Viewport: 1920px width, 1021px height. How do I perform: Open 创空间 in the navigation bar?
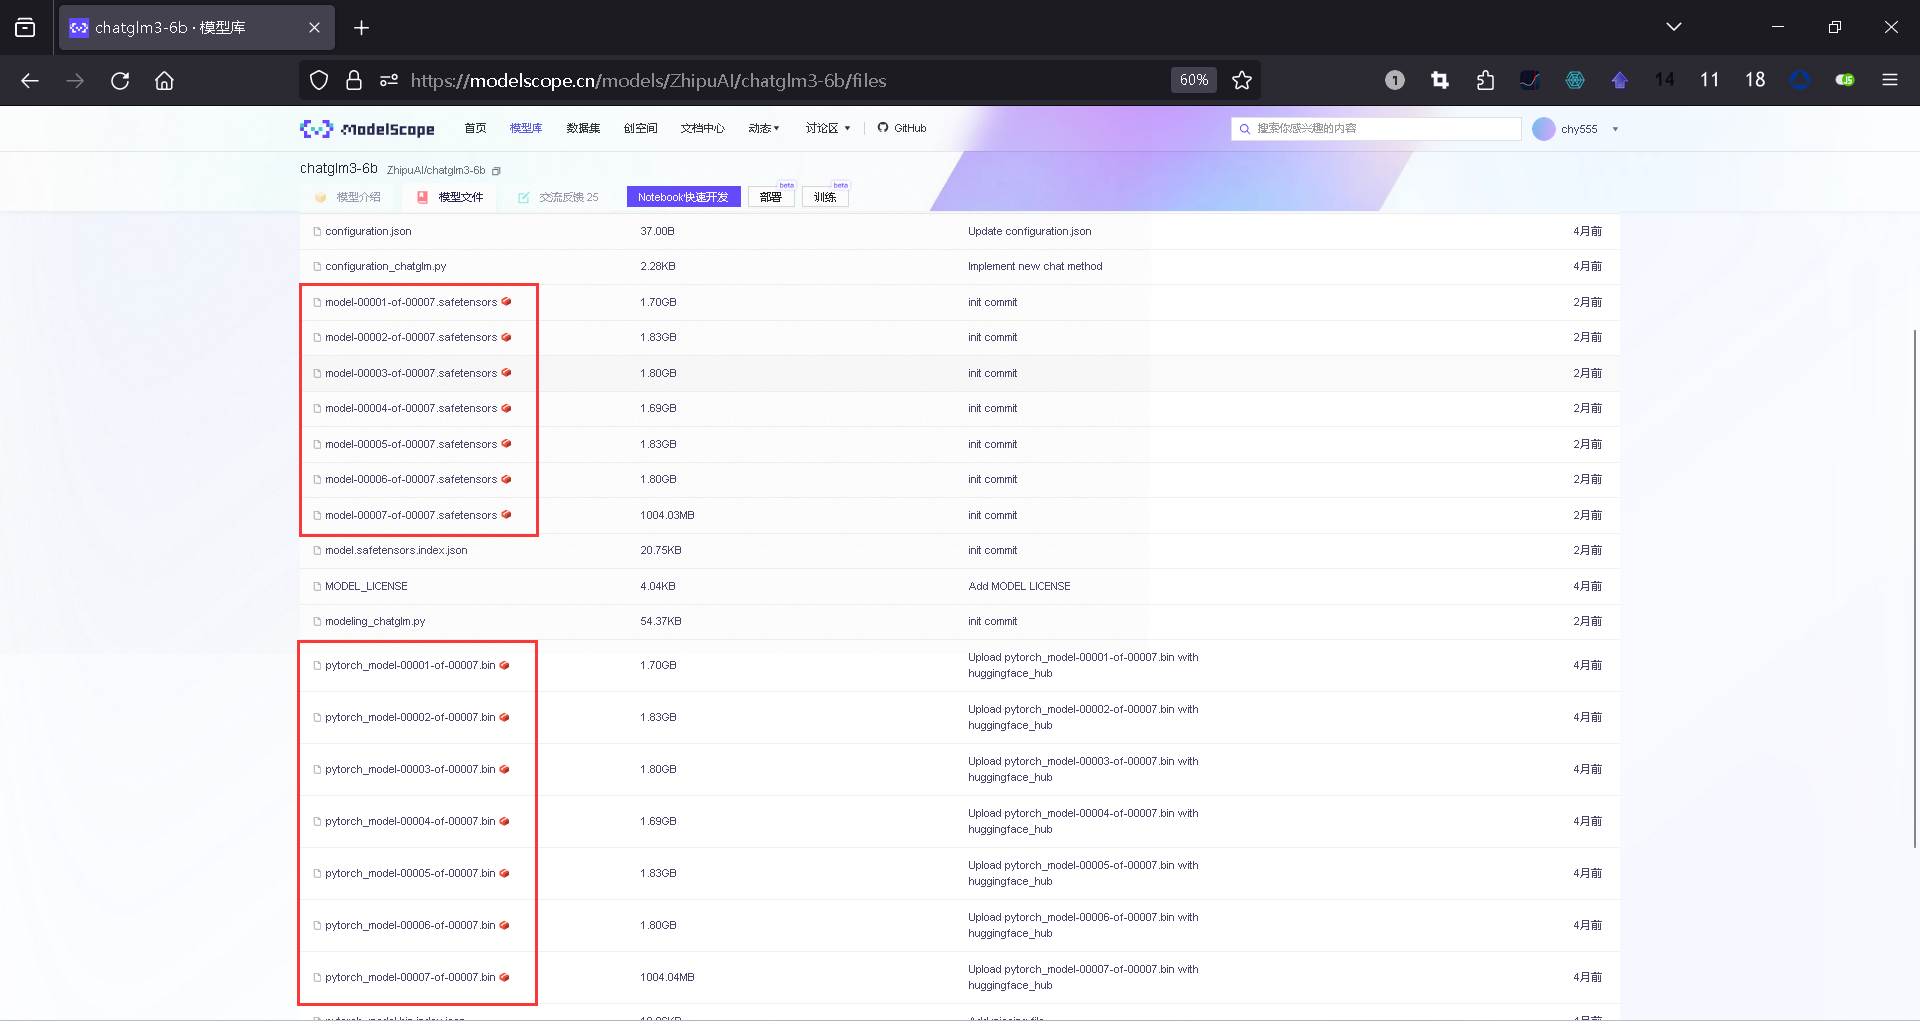(640, 128)
